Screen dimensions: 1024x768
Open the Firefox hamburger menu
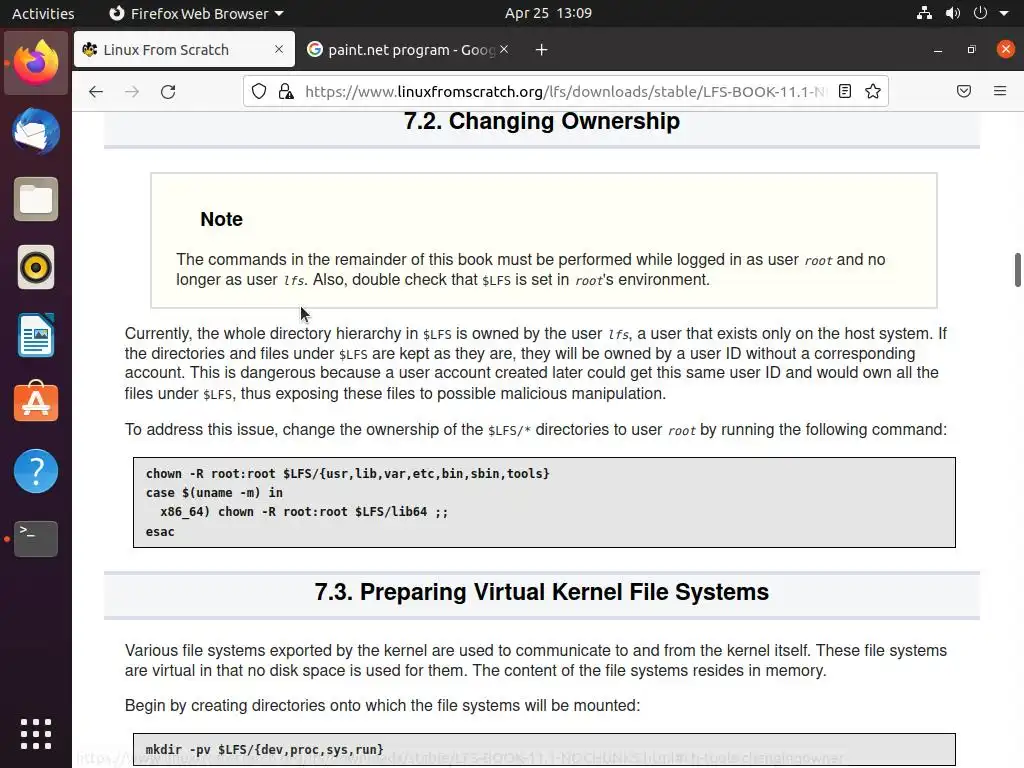coord(1000,91)
